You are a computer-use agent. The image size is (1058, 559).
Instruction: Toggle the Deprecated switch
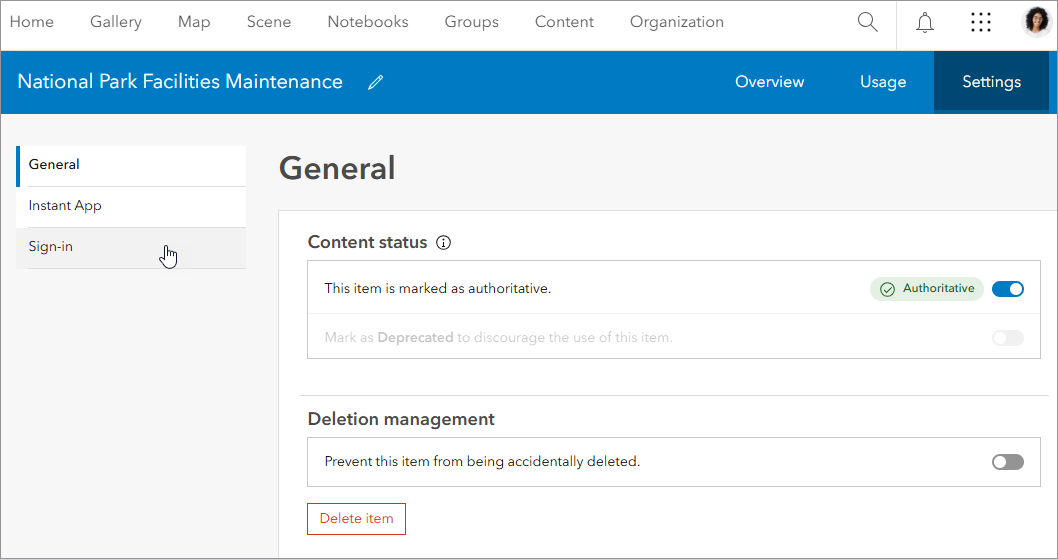click(x=1008, y=338)
